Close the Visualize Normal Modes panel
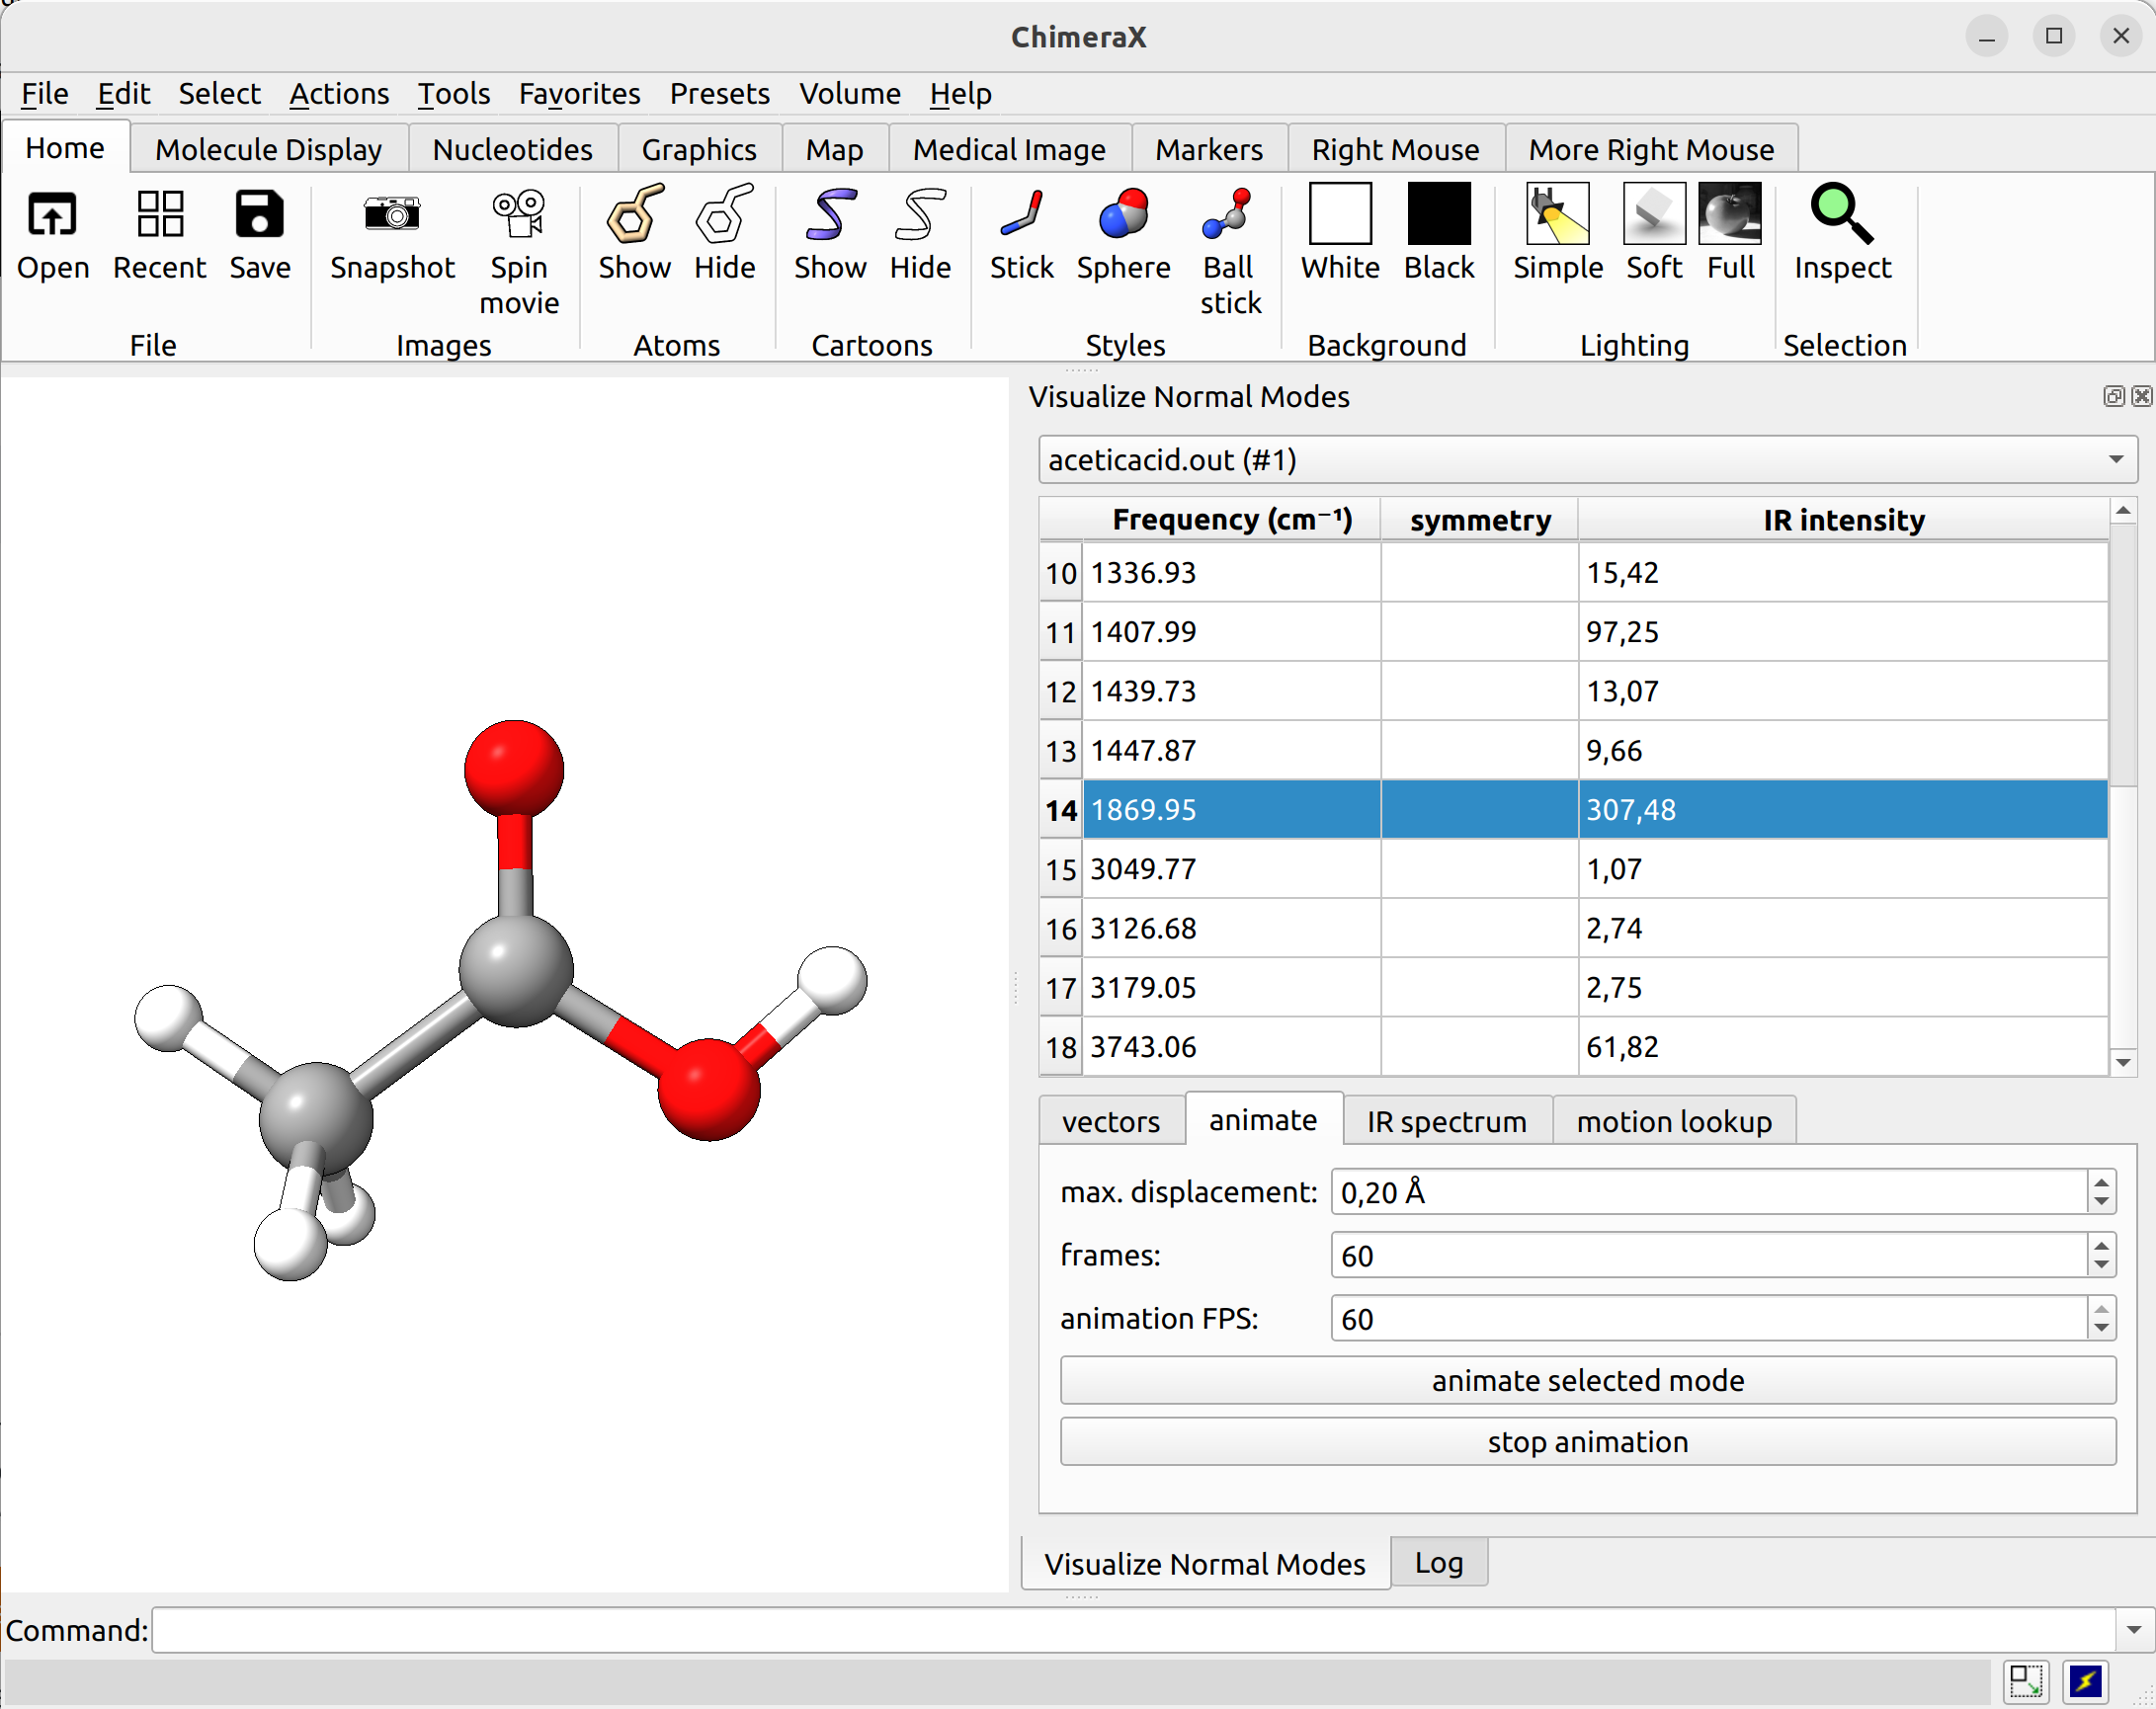The image size is (2156, 1709). coord(2141,397)
